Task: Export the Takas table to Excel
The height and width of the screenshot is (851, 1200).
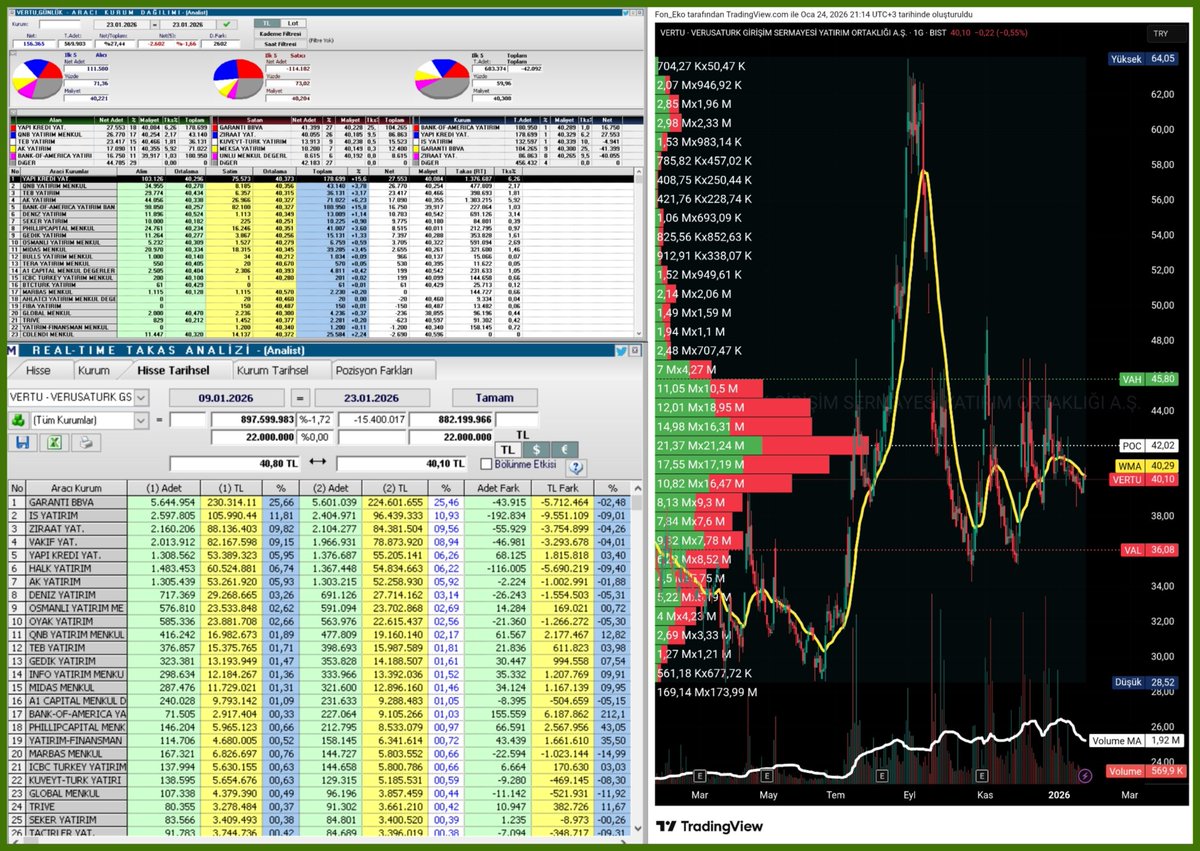Action: point(52,442)
